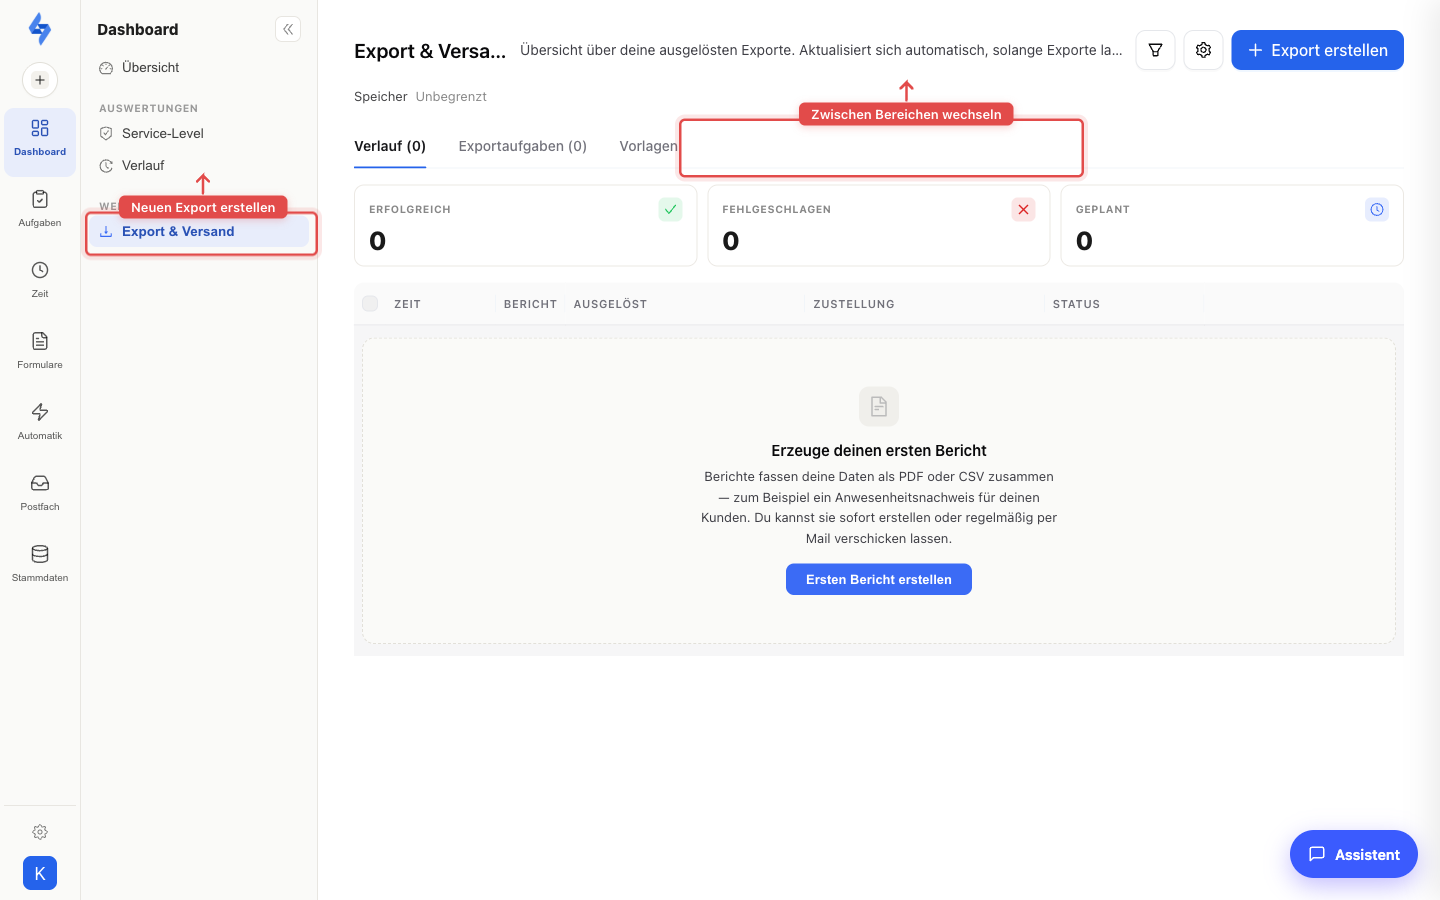Open export settings gear in header
Image resolution: width=1440 pixels, height=900 pixels.
(x=1203, y=50)
